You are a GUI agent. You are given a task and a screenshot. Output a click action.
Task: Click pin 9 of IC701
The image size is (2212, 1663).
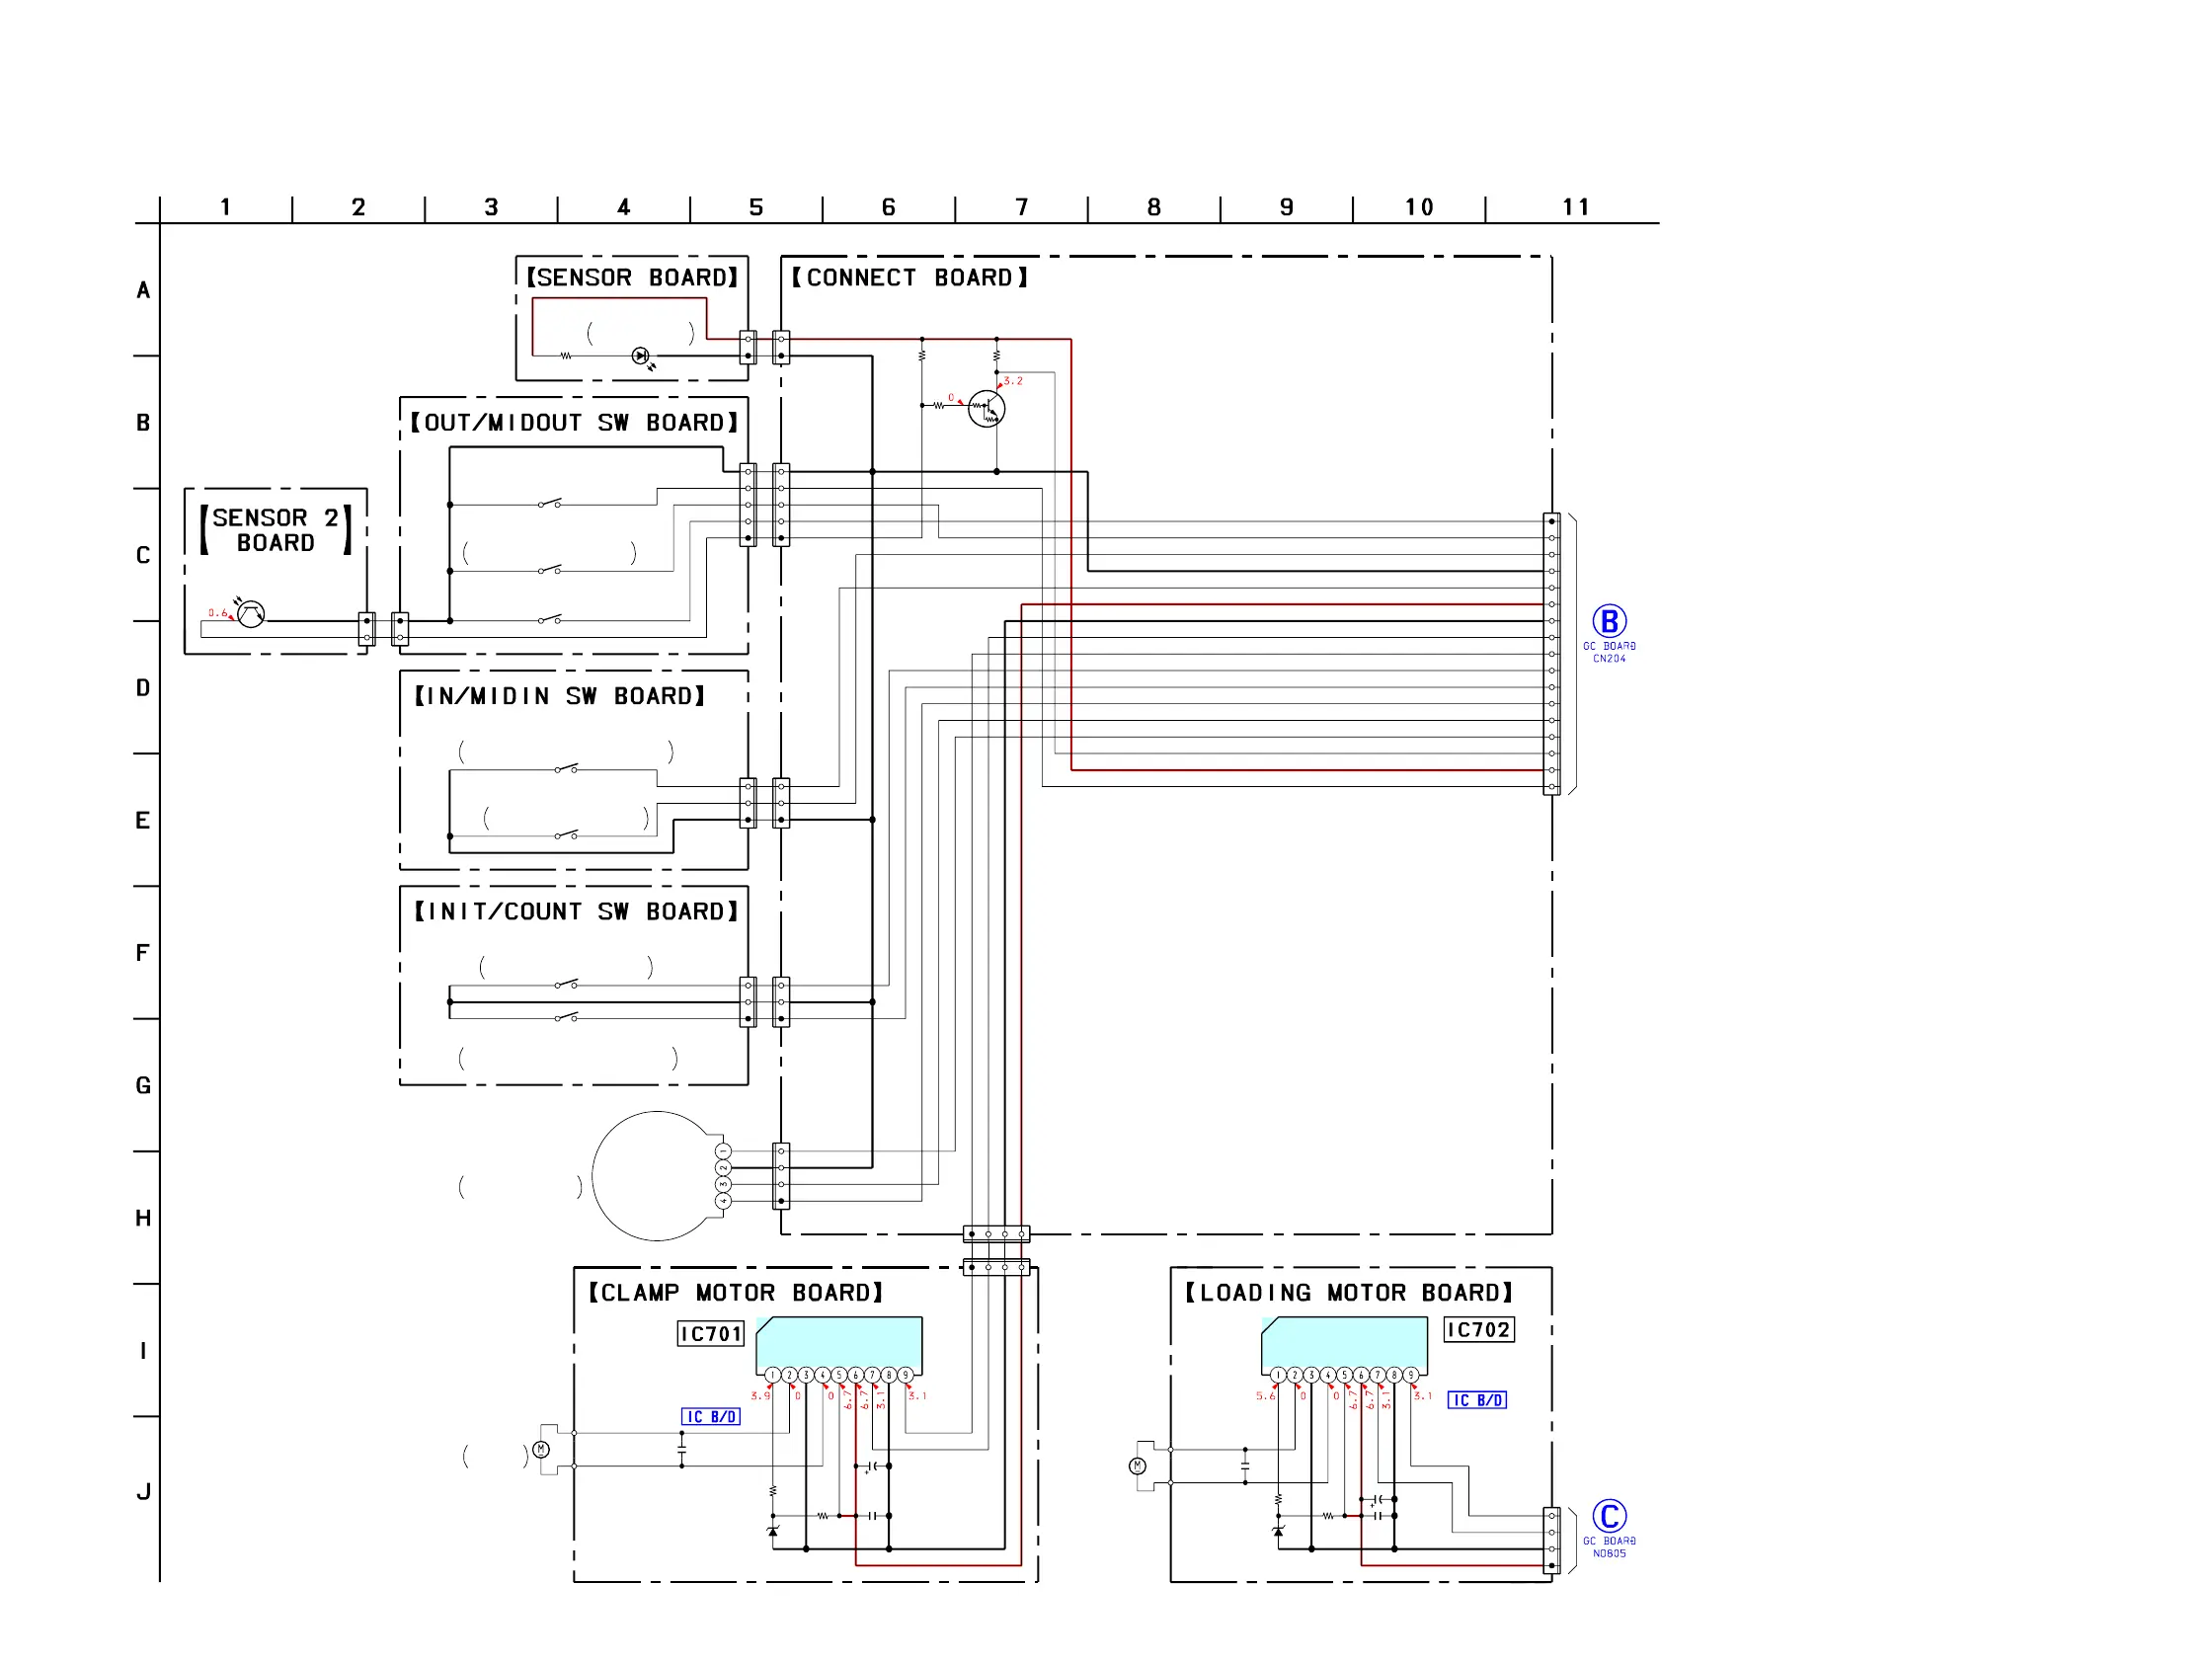coord(906,1376)
